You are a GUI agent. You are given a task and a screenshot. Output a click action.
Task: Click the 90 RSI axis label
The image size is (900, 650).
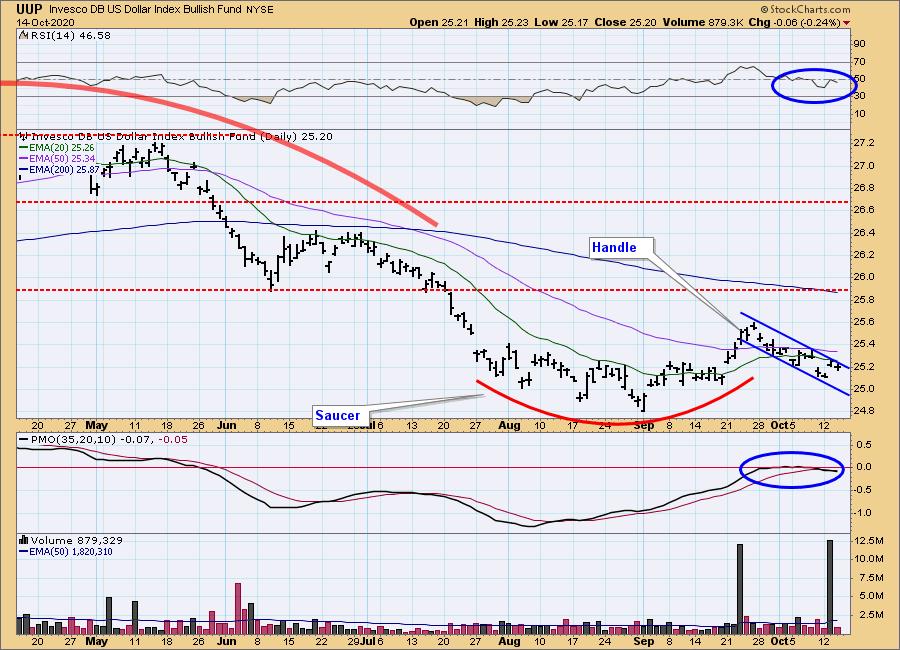pyautogui.click(x=860, y=44)
